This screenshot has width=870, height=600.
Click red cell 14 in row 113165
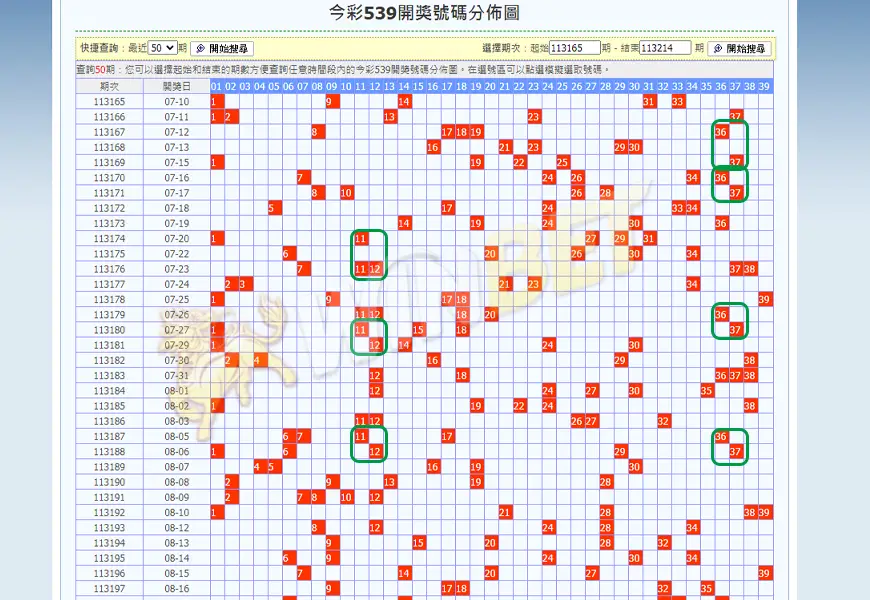tap(404, 102)
